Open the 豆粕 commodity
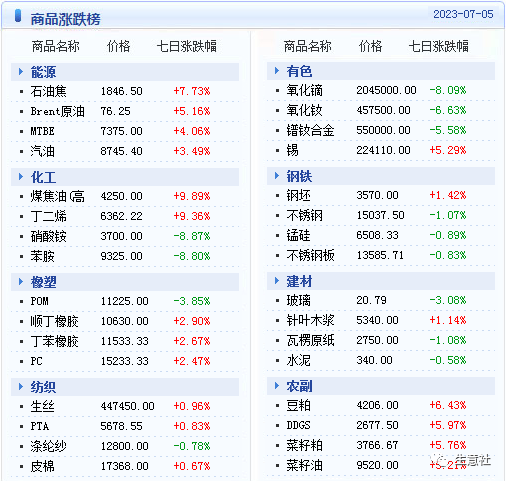 pos(298,405)
